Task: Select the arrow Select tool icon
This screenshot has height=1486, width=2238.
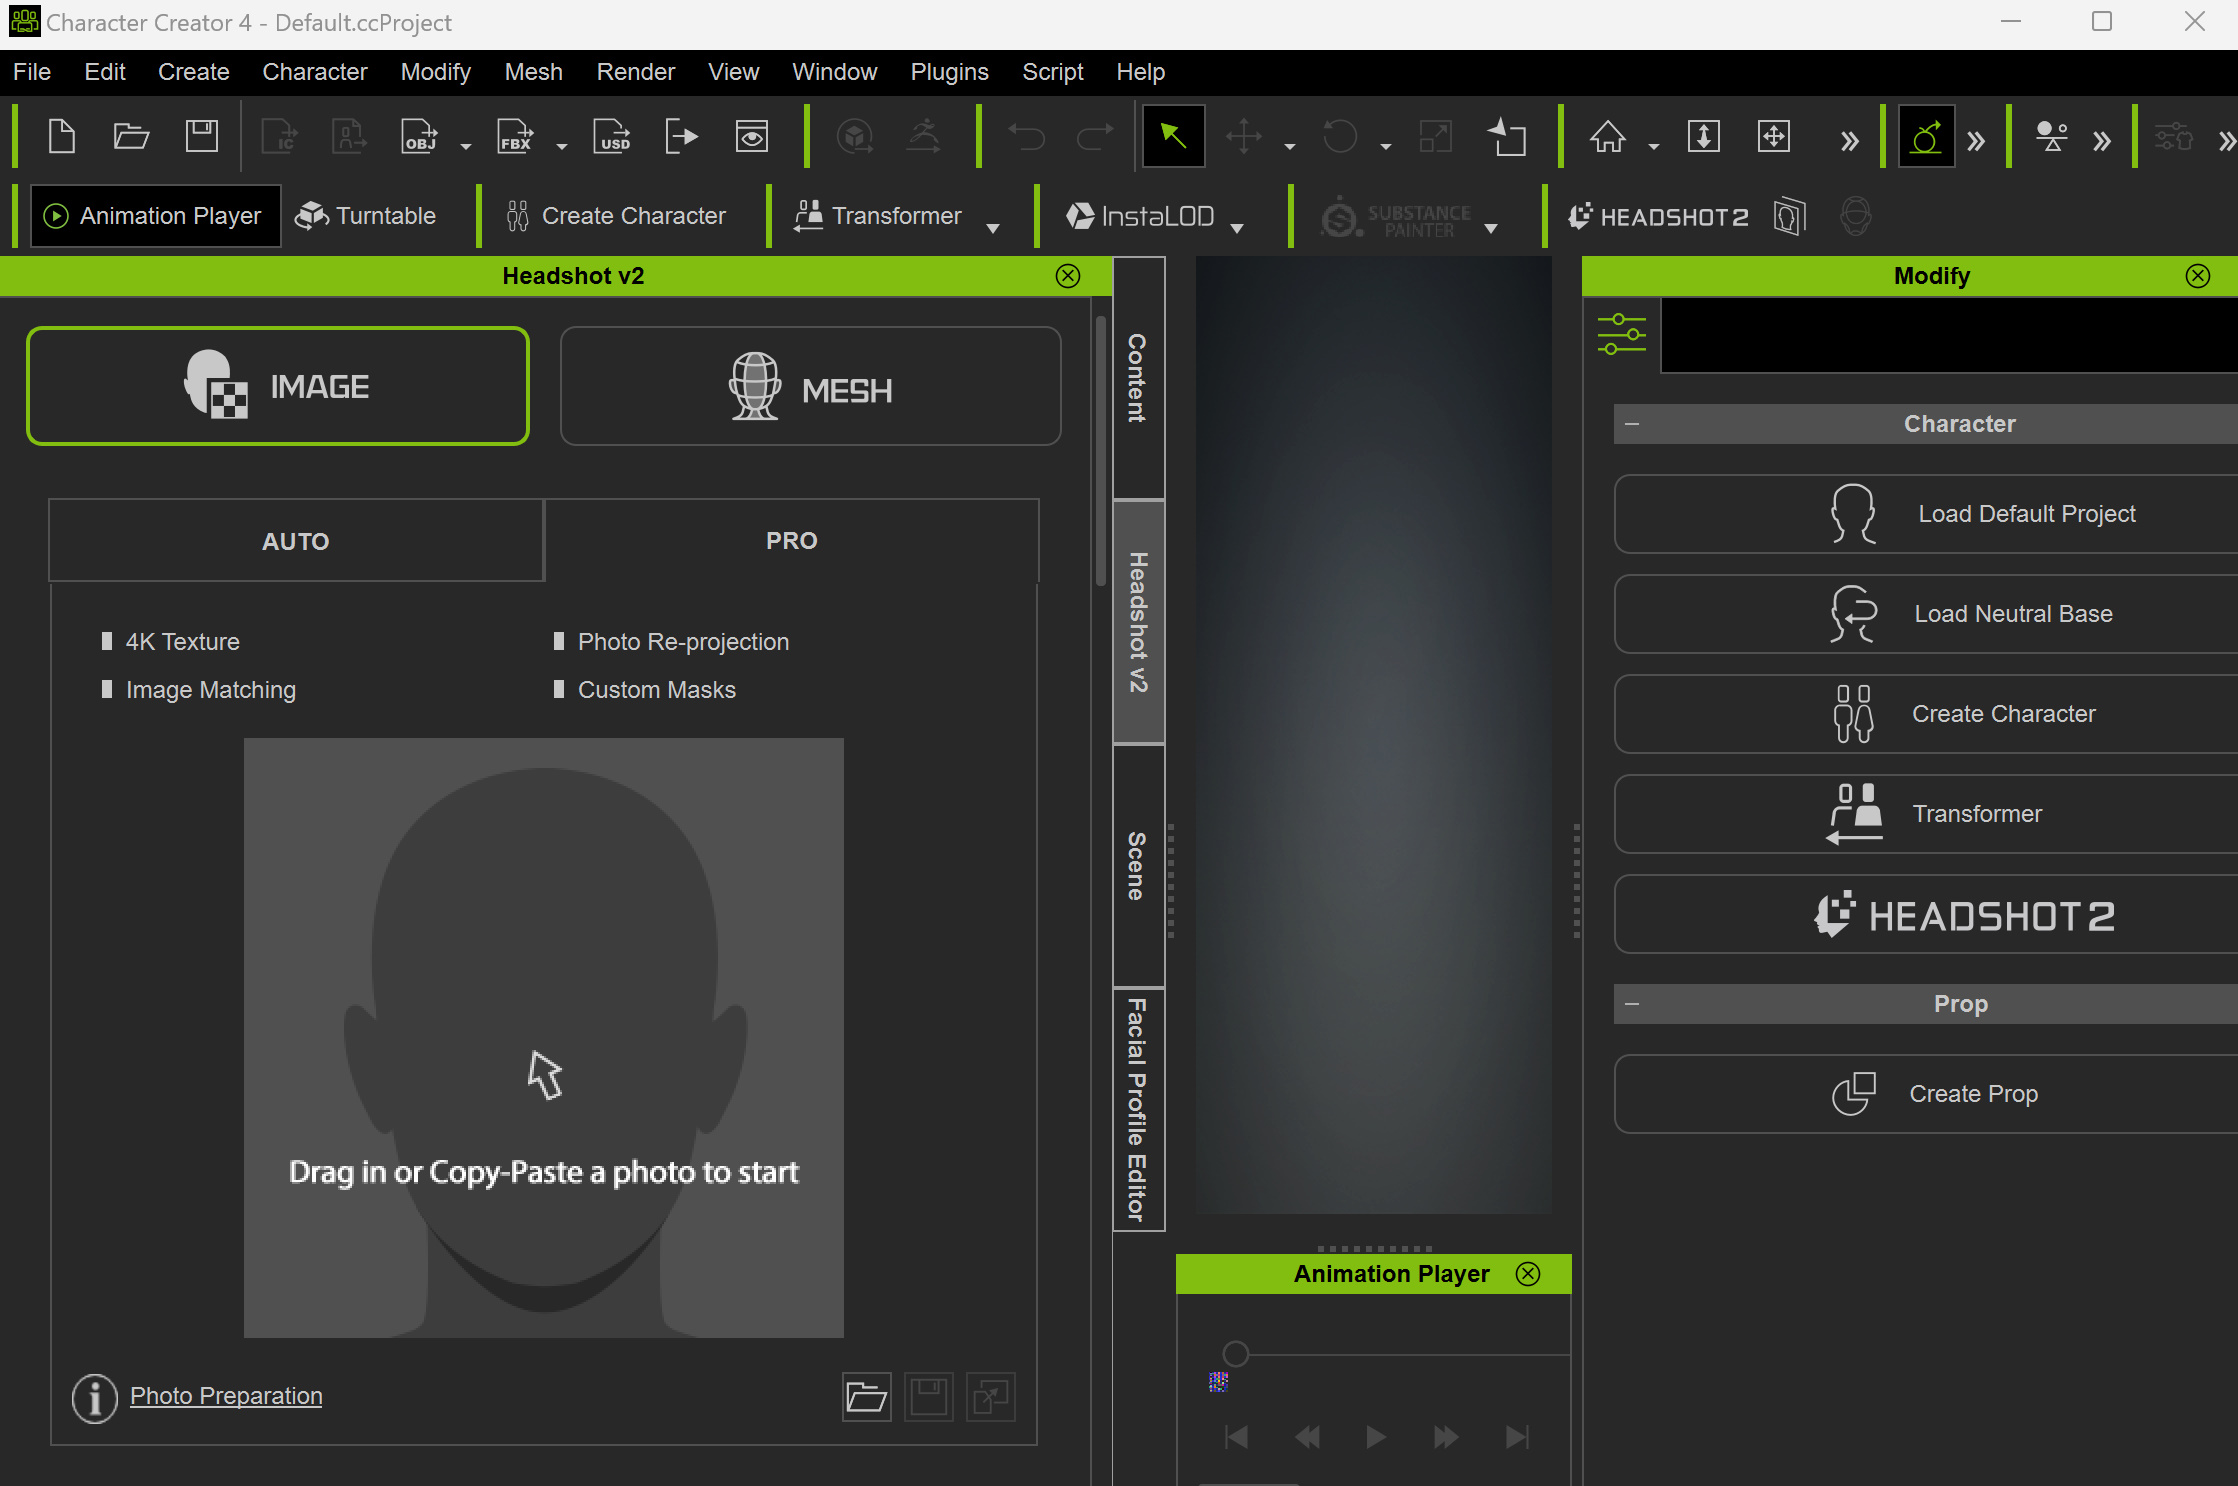Action: pyautogui.click(x=1173, y=136)
